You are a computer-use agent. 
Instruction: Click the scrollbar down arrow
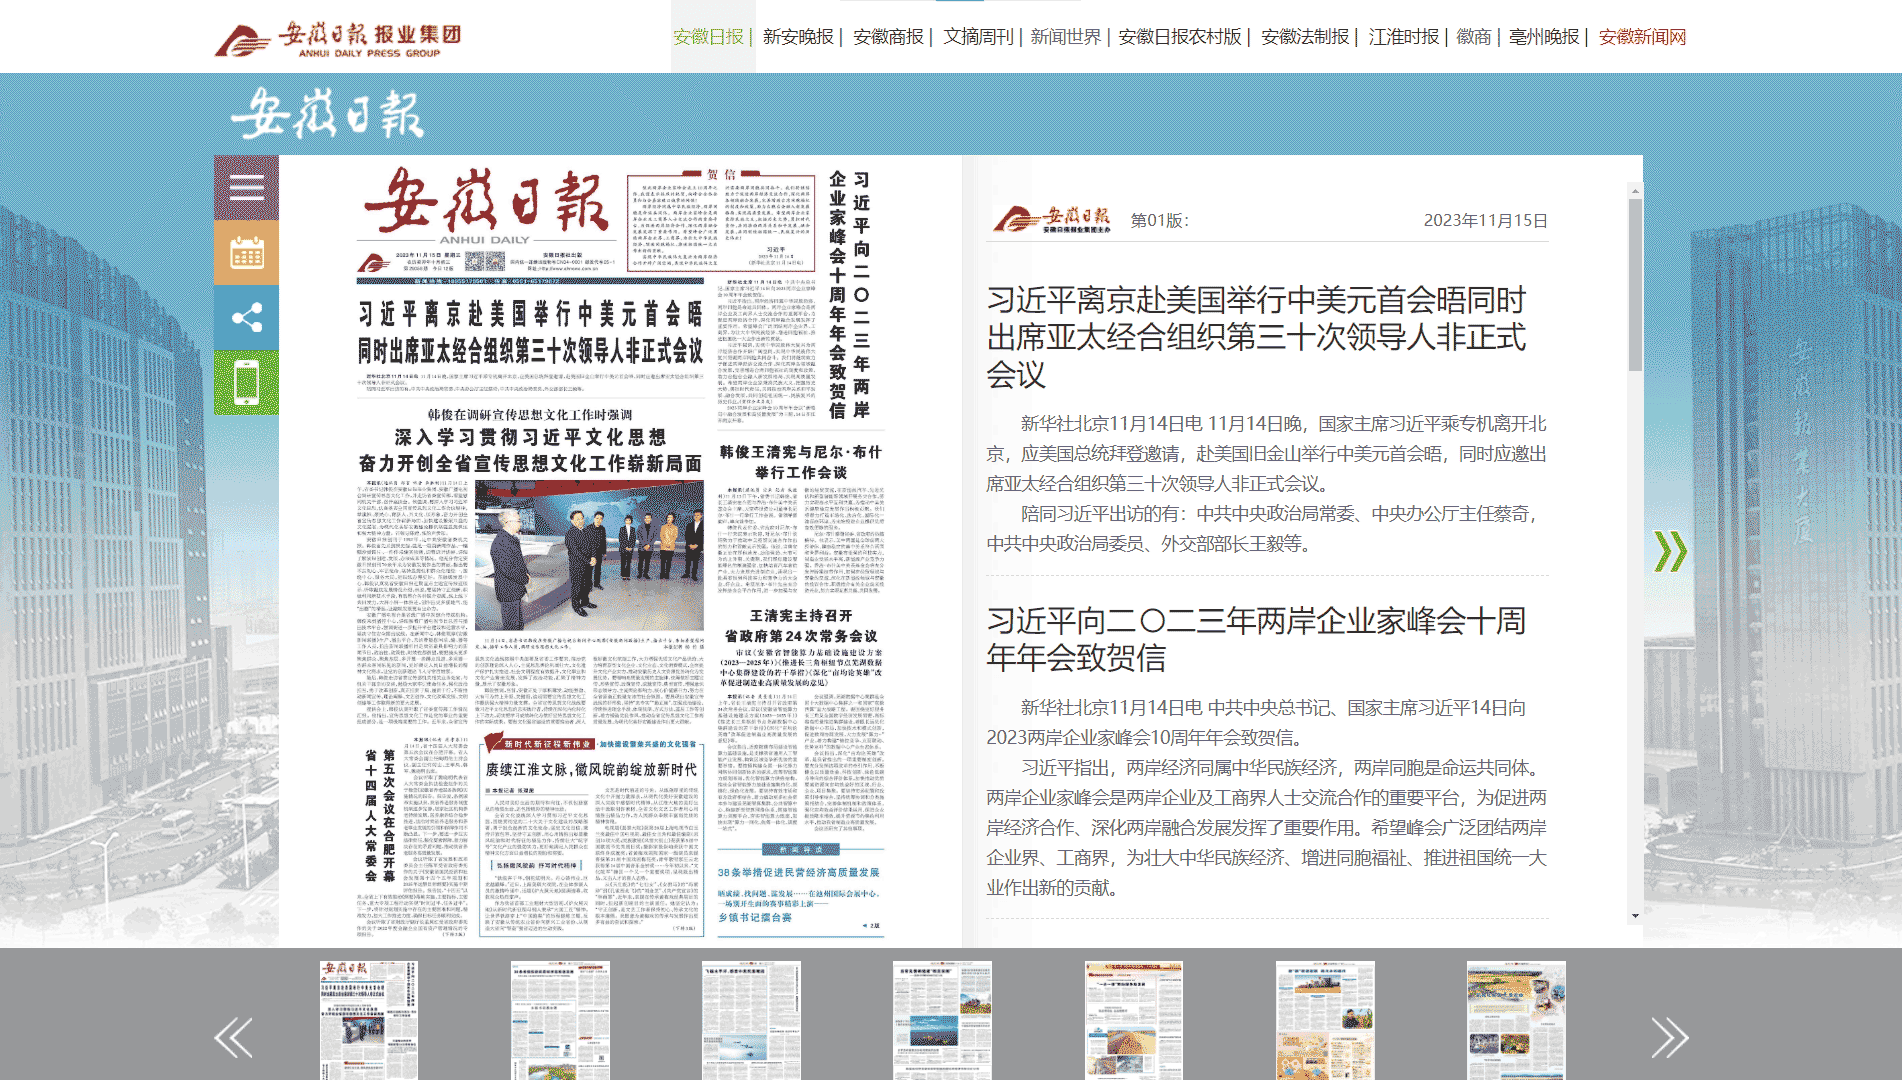(x=1635, y=915)
